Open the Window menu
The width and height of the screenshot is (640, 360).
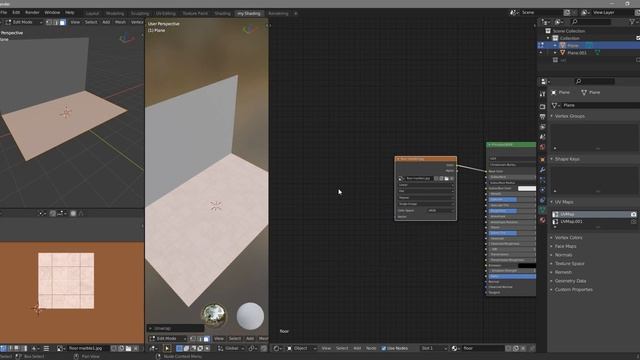pos(52,13)
